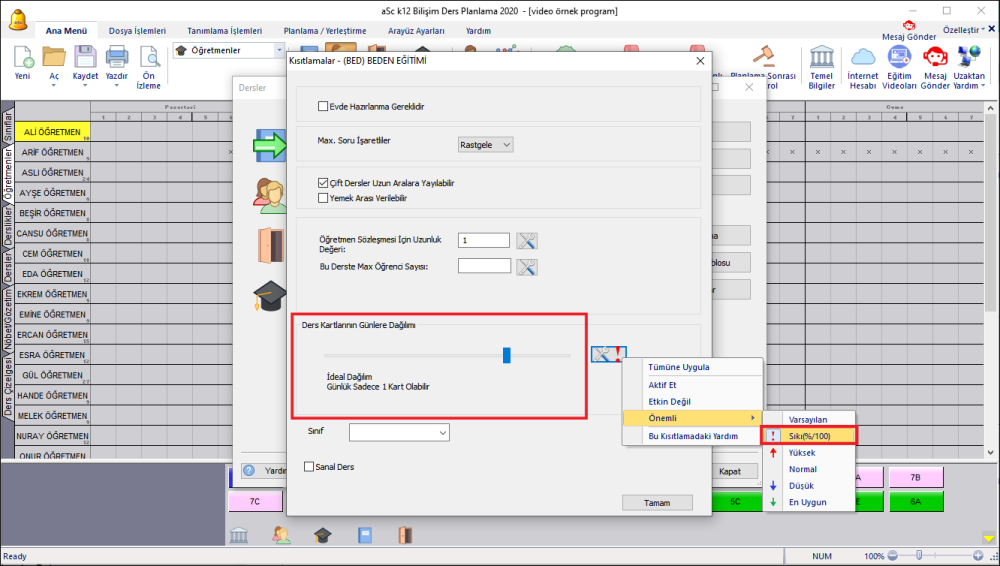The image size is (1000, 566).
Task: Click the bottom bar school building icon
Action: (x=239, y=535)
